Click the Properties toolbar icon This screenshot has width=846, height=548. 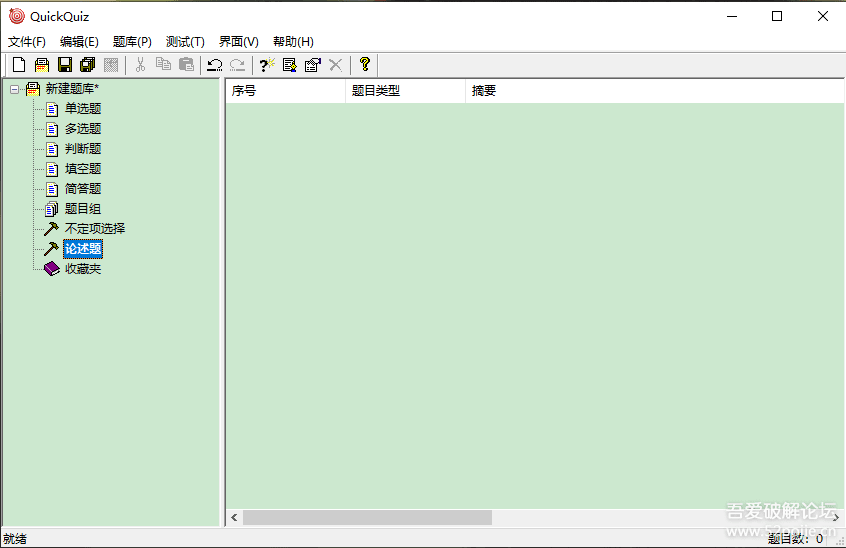tap(312, 65)
